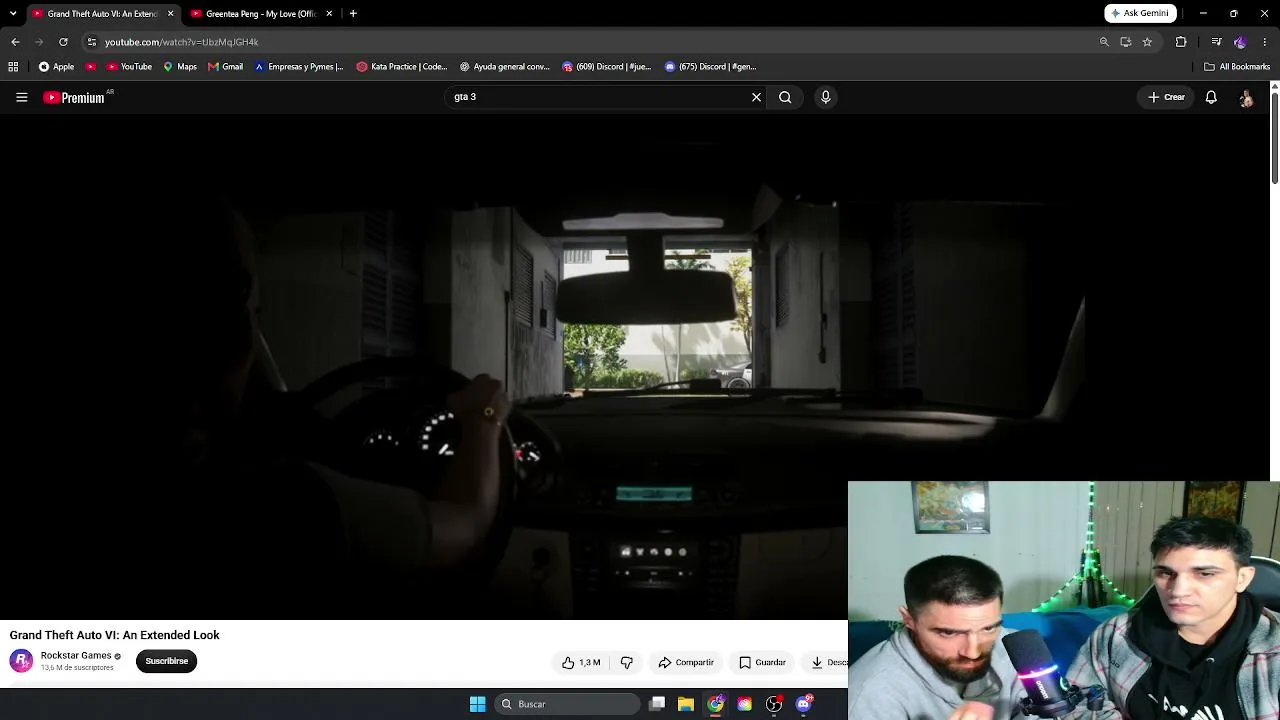Image resolution: width=1280 pixels, height=720 pixels.
Task: Open the Apple bookmark
Action: (56, 67)
